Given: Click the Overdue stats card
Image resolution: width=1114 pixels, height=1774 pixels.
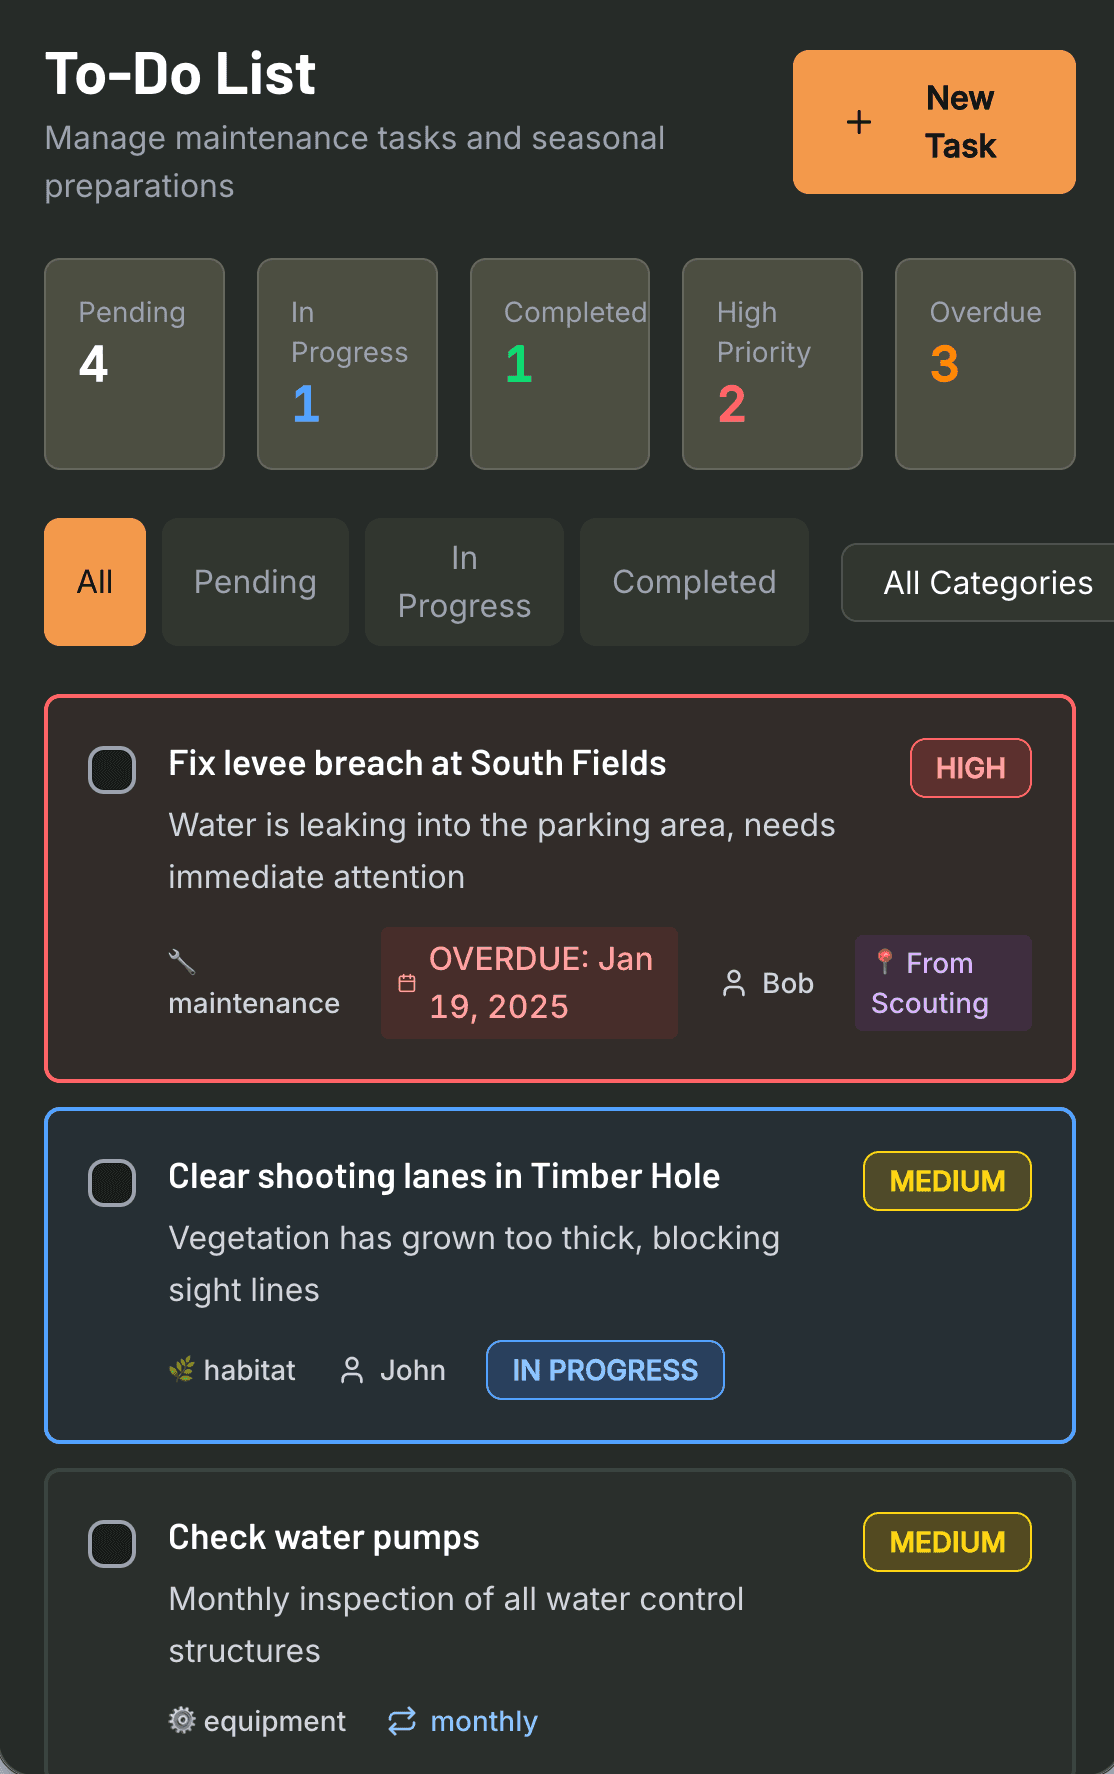Looking at the screenshot, I should pos(984,364).
